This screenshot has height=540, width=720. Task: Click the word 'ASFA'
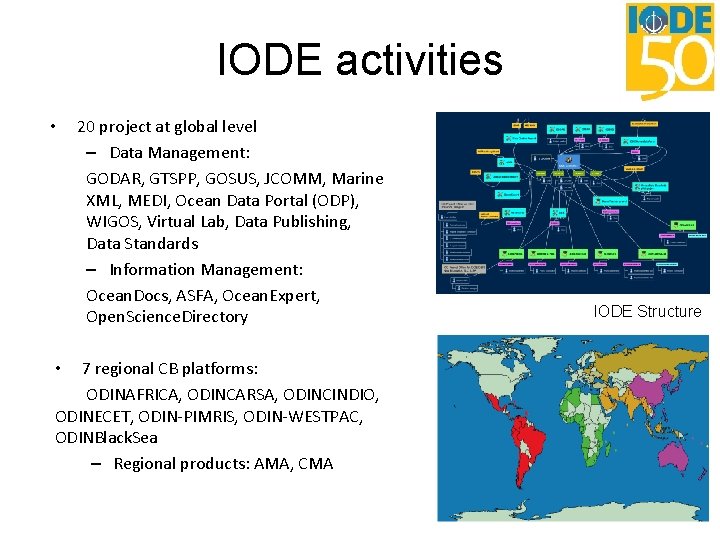pos(195,296)
